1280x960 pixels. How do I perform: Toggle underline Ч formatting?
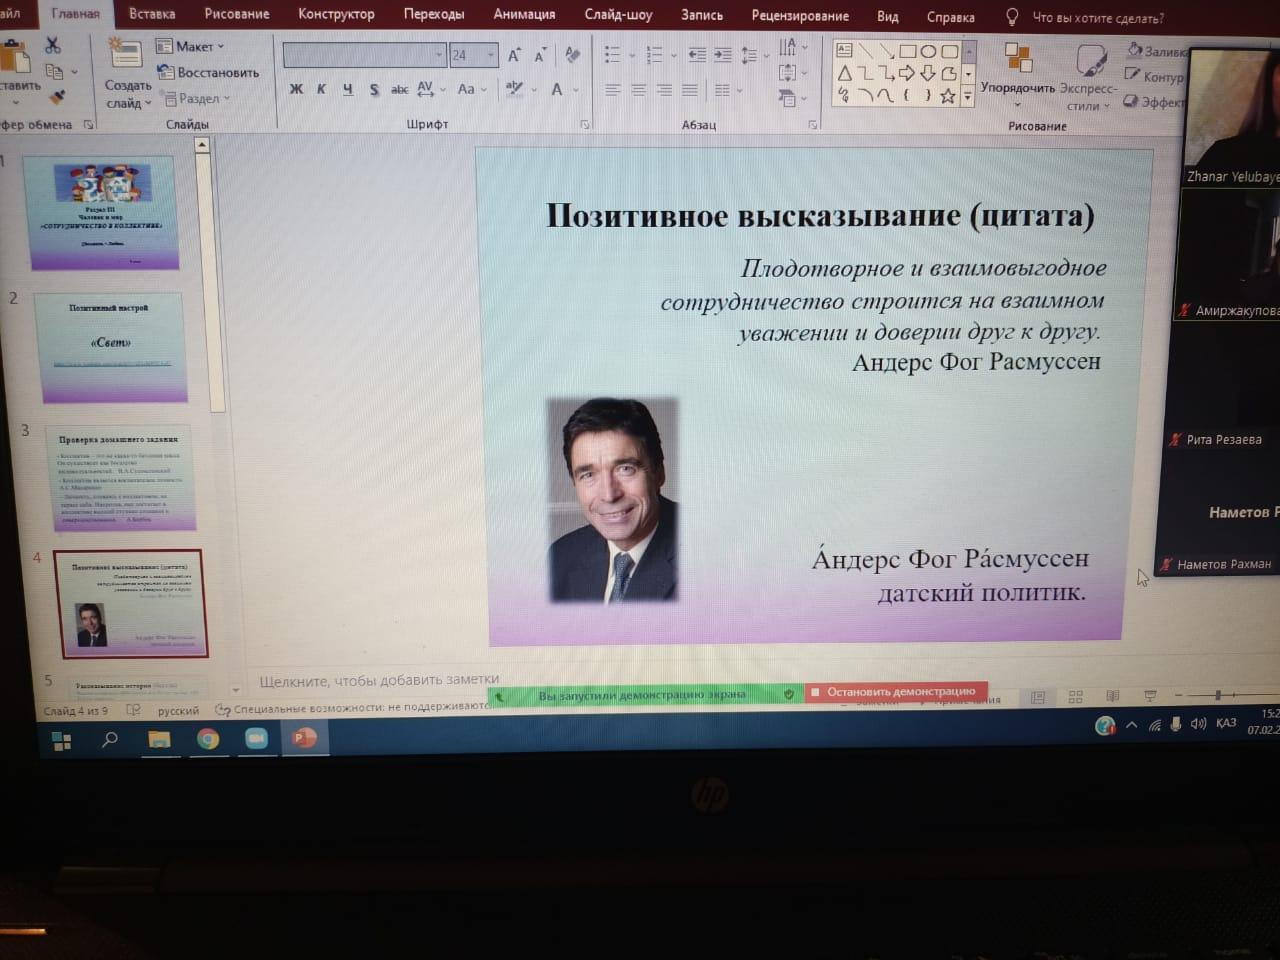(347, 89)
